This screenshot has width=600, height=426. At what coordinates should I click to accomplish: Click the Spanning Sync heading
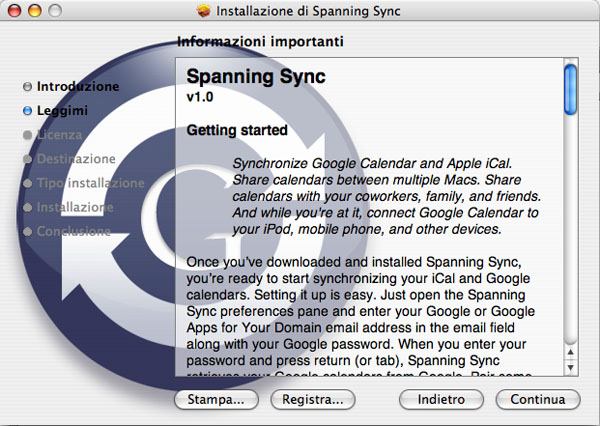[x=256, y=76]
